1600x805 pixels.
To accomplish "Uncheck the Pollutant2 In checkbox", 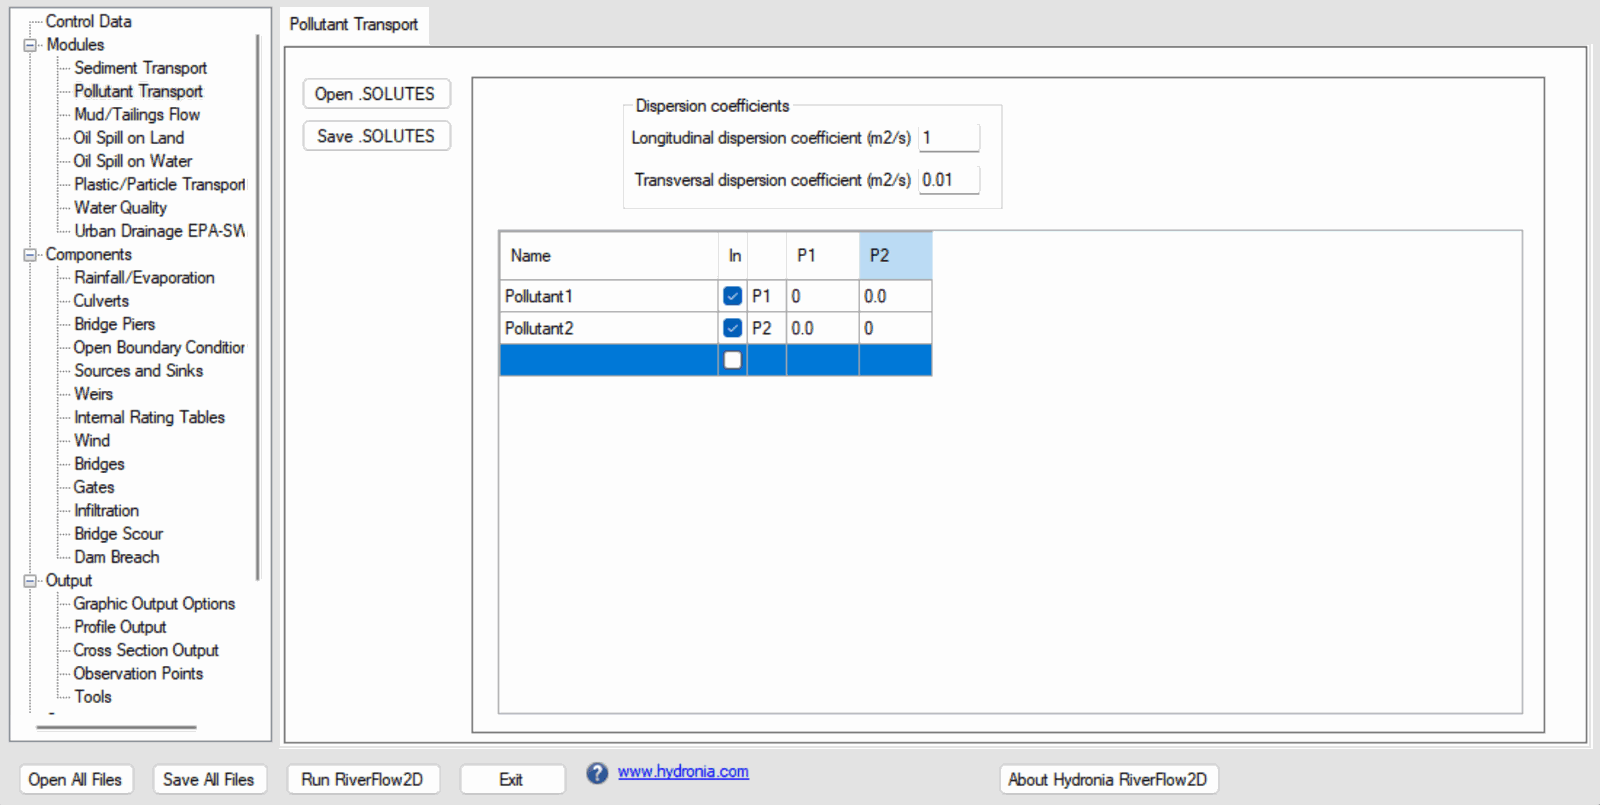I will click(732, 328).
